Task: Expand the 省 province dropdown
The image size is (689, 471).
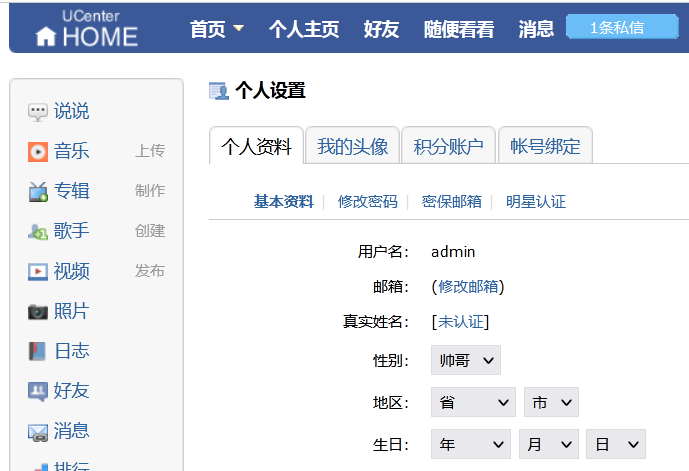Action: click(x=473, y=402)
